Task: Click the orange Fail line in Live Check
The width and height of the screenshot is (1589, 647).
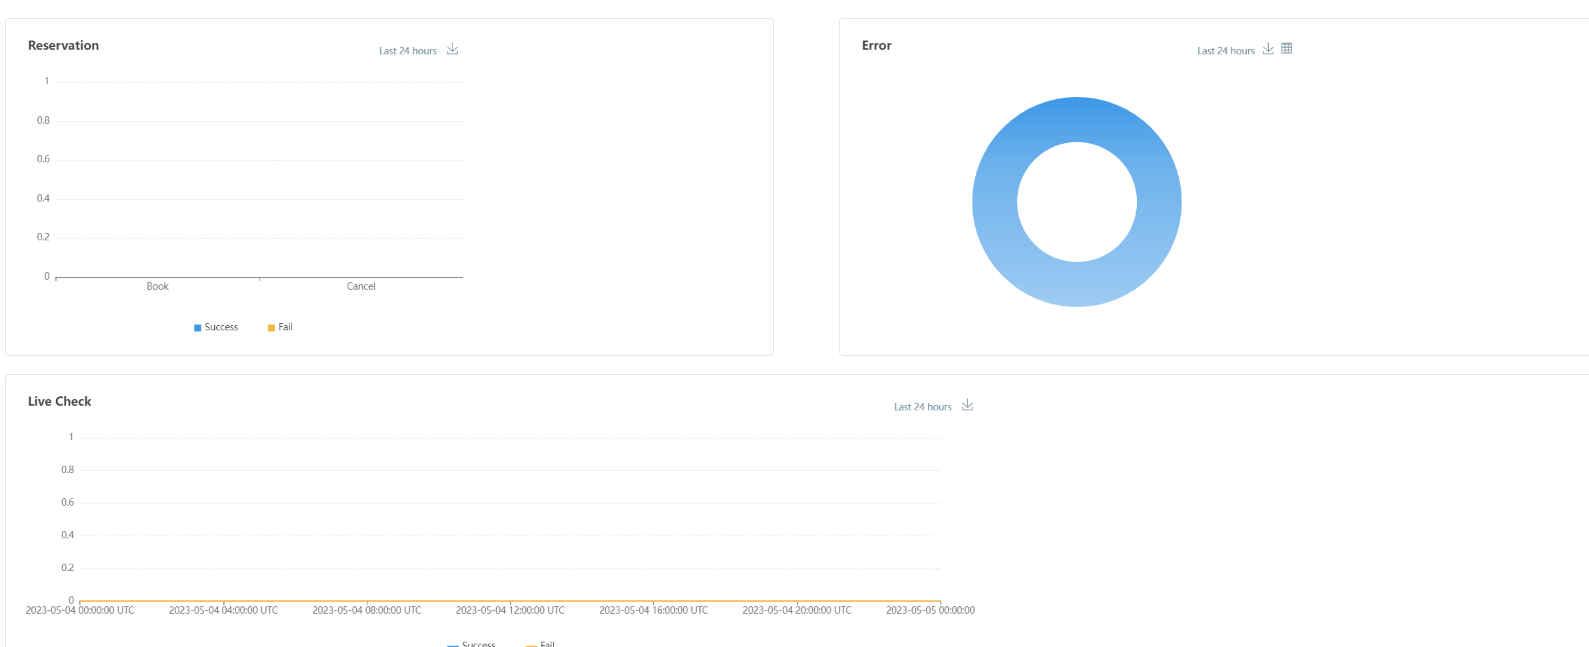Action: (x=510, y=601)
